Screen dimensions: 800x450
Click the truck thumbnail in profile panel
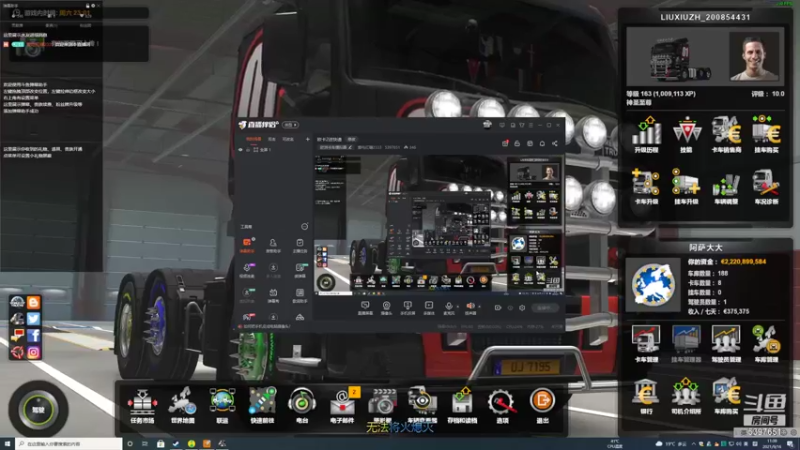point(678,57)
